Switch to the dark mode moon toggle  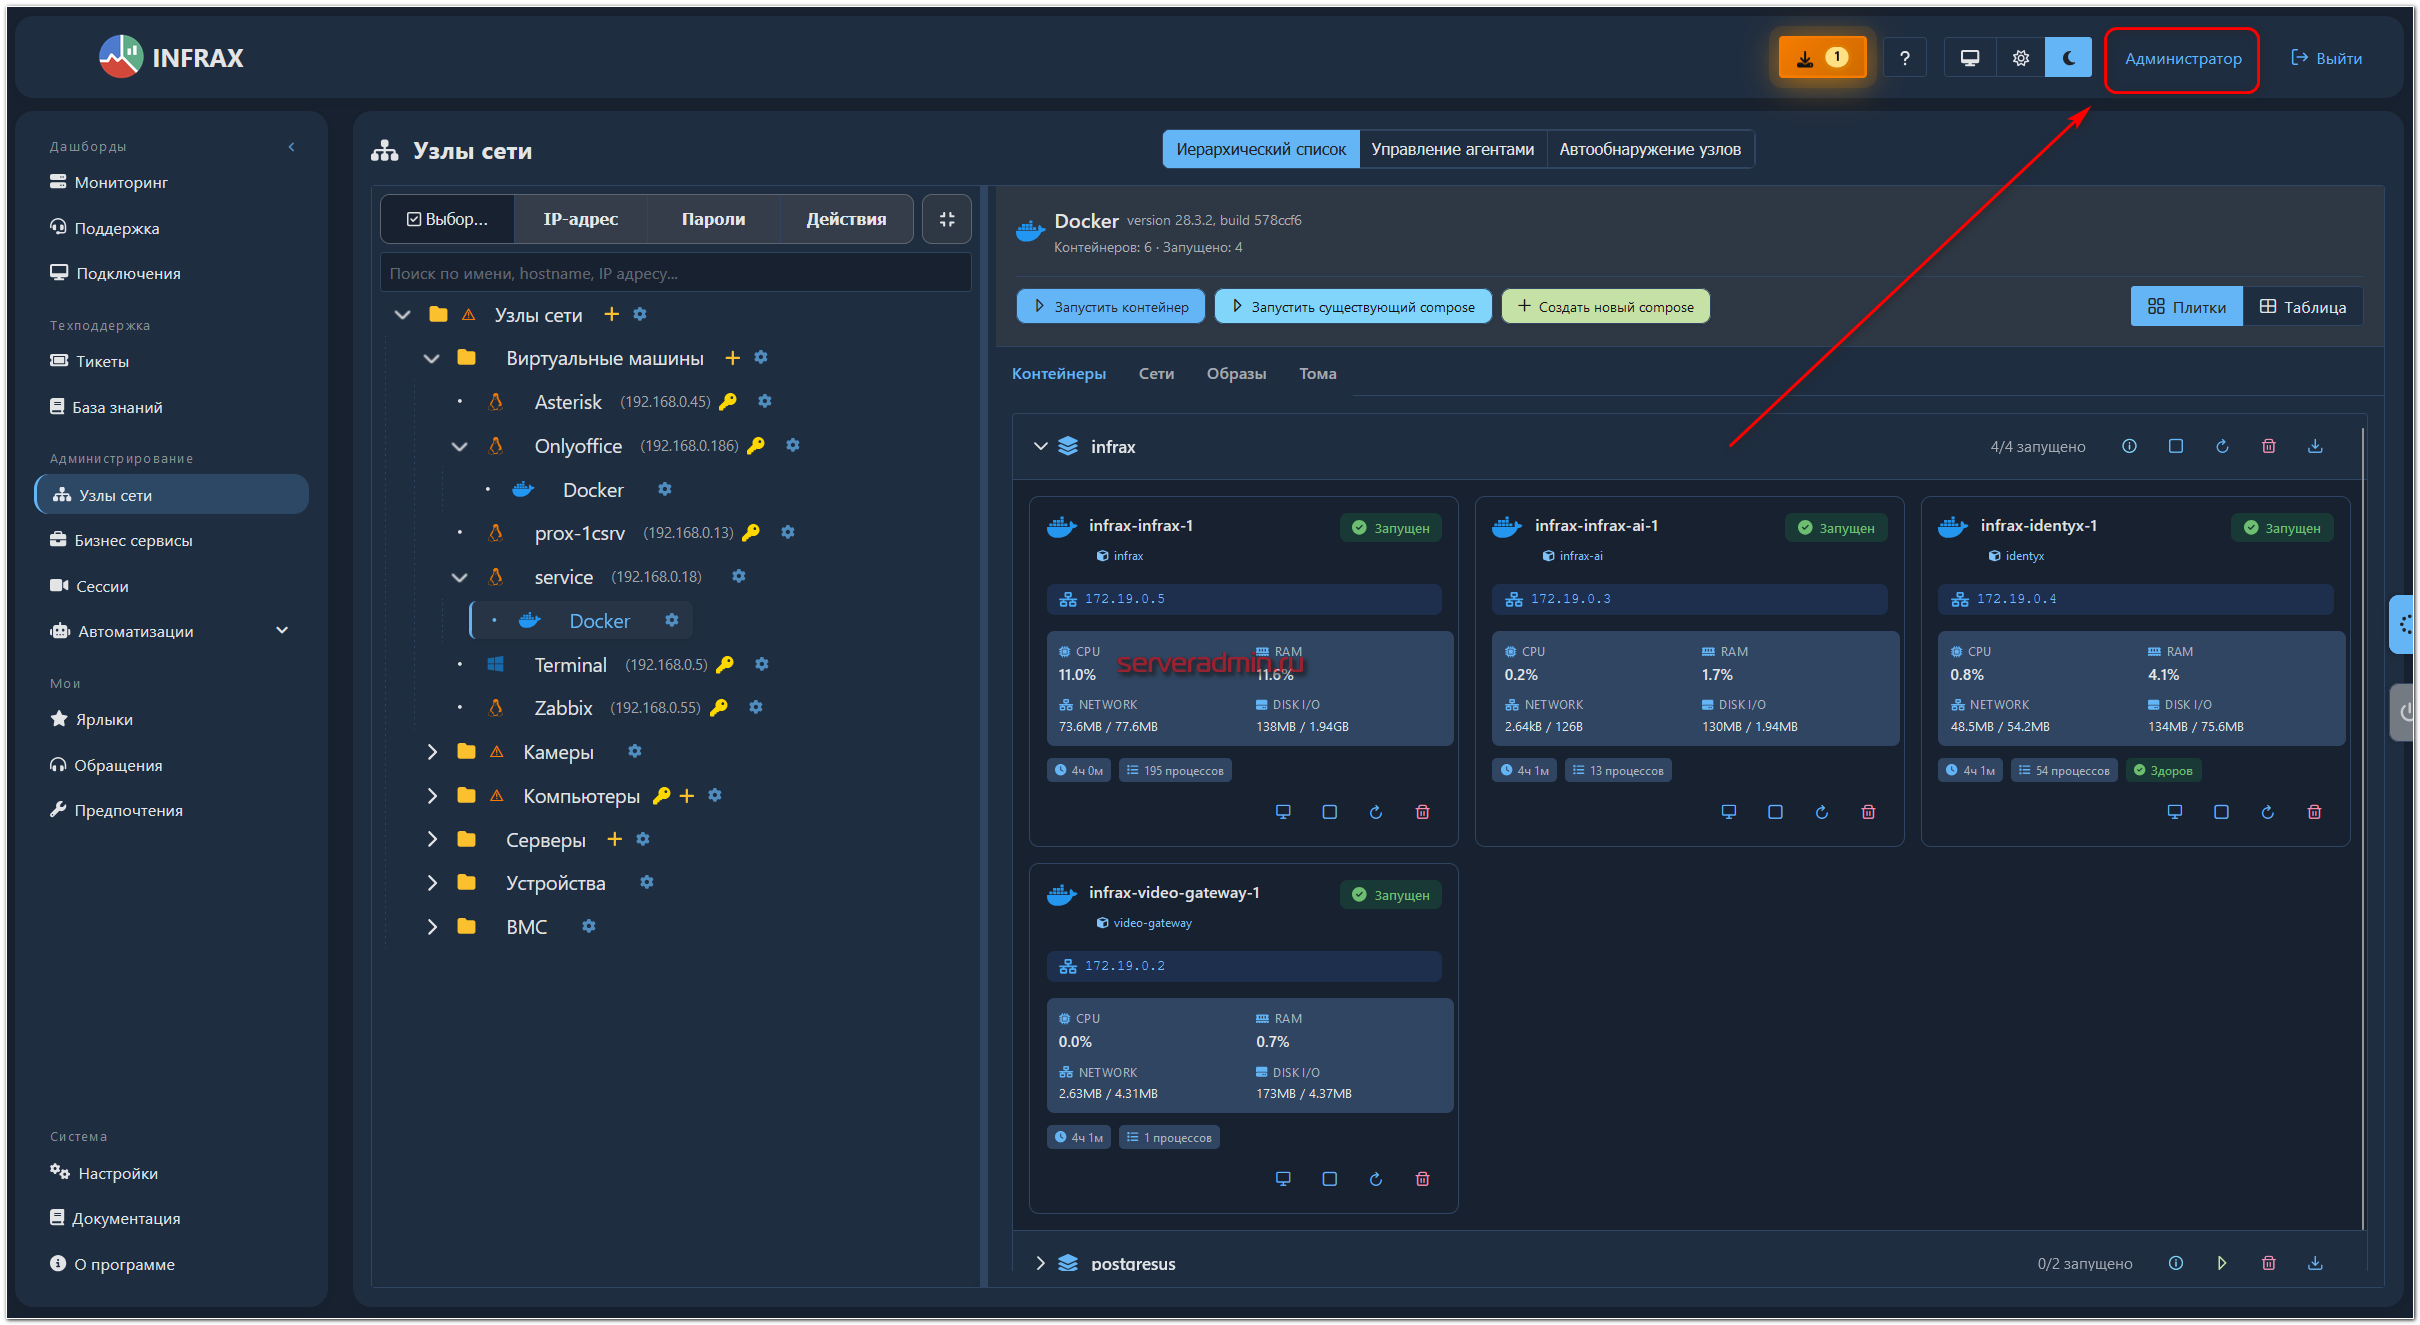(2068, 58)
